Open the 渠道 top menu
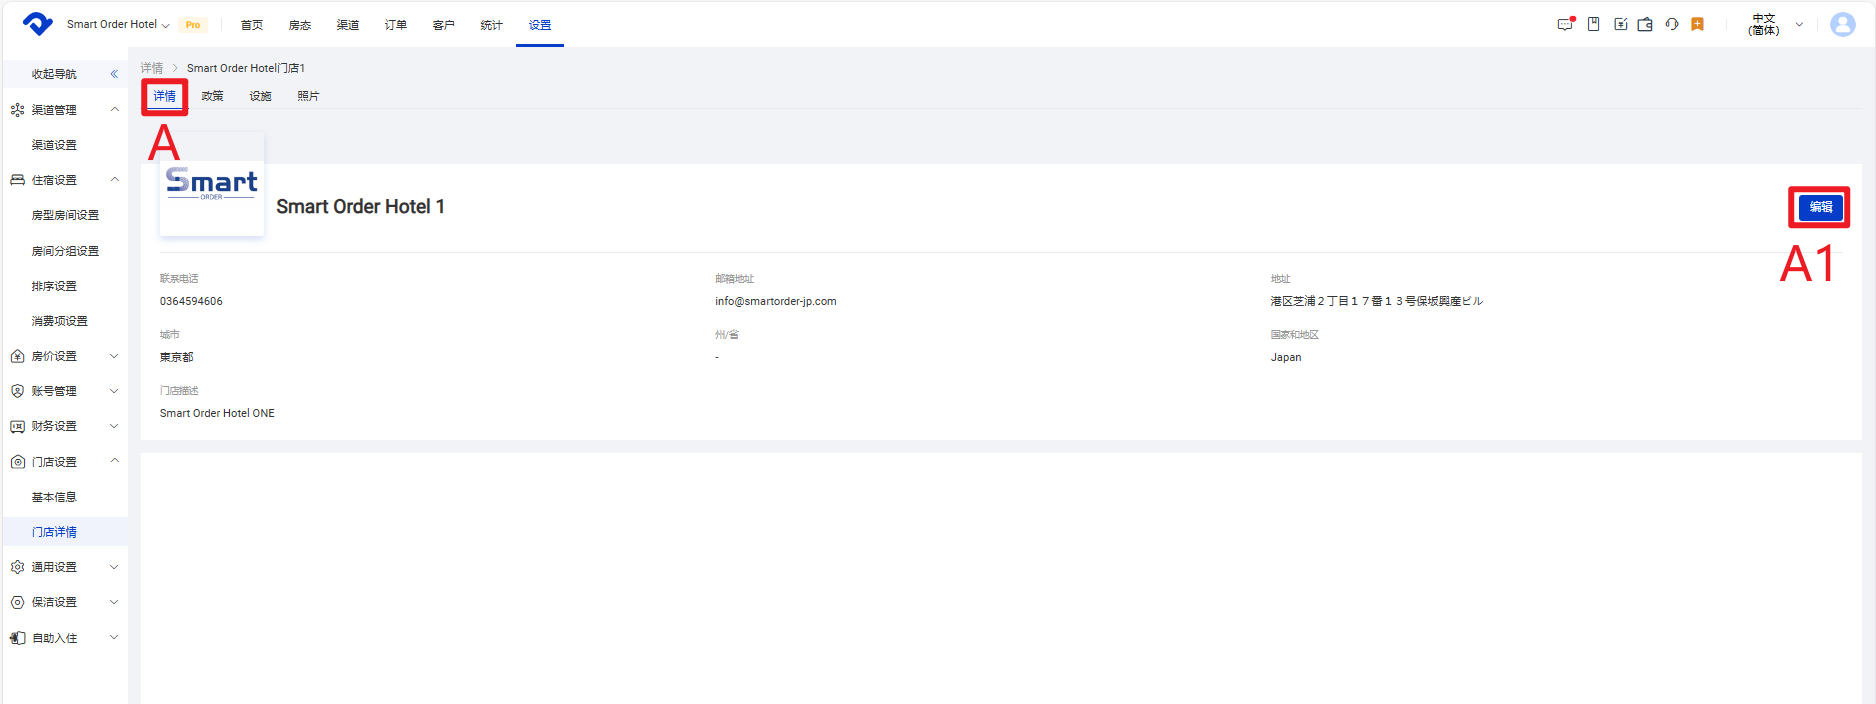The image size is (1876, 704). pyautogui.click(x=348, y=25)
